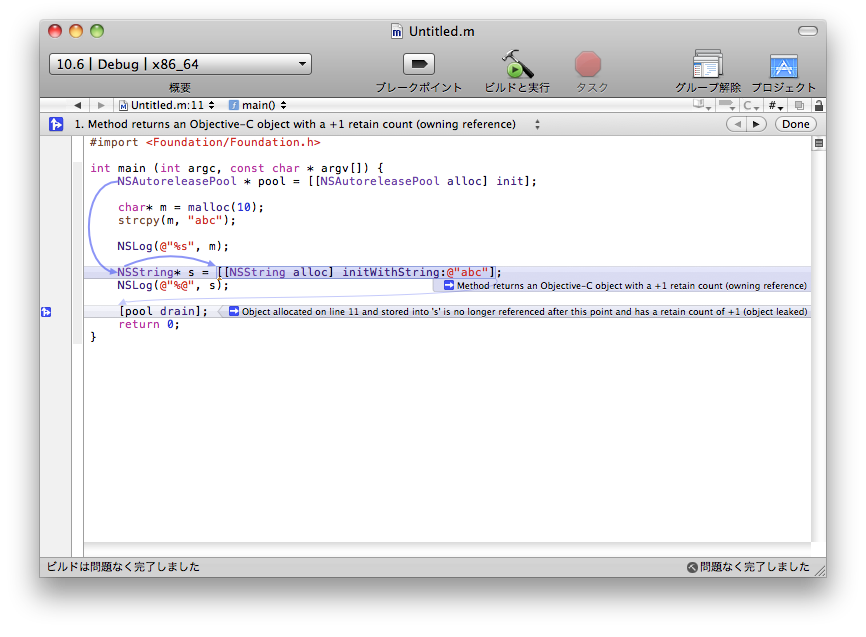This screenshot has width=866, height=637.
Task: Click the editor vertical scrollbar
Action: (819, 345)
